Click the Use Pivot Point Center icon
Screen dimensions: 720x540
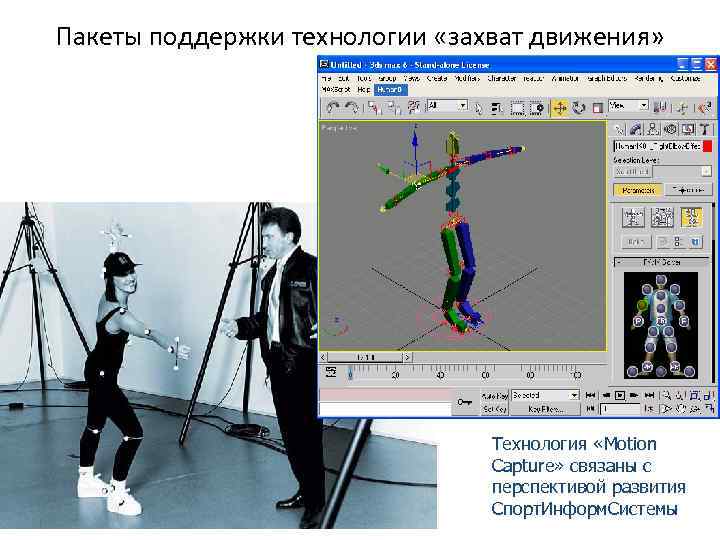(660, 108)
